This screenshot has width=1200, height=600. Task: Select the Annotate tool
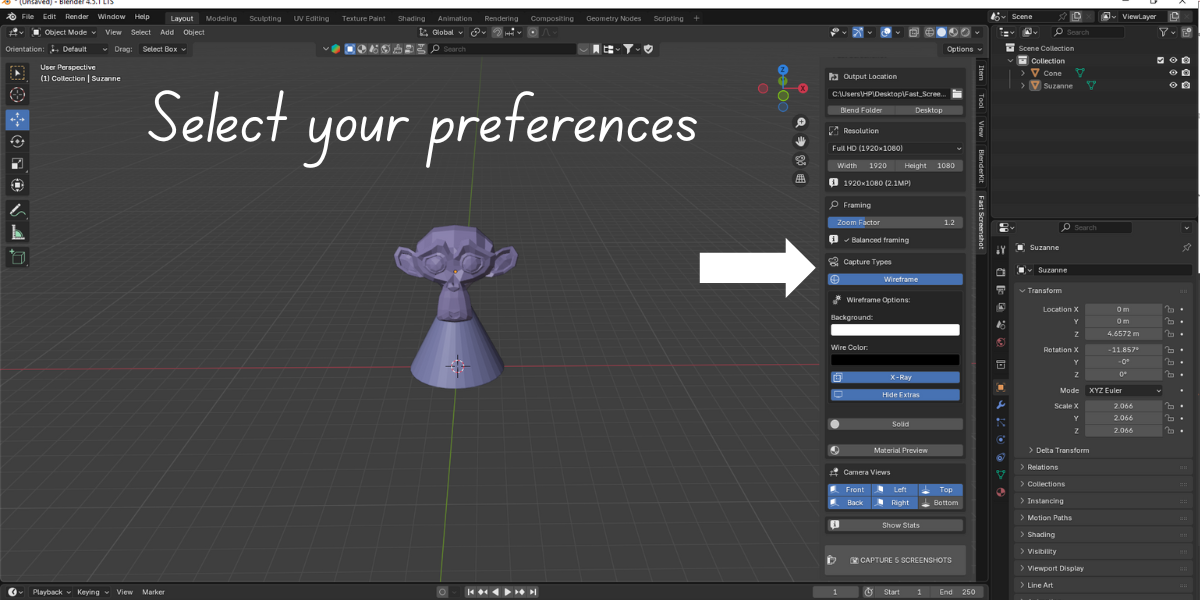(18, 211)
